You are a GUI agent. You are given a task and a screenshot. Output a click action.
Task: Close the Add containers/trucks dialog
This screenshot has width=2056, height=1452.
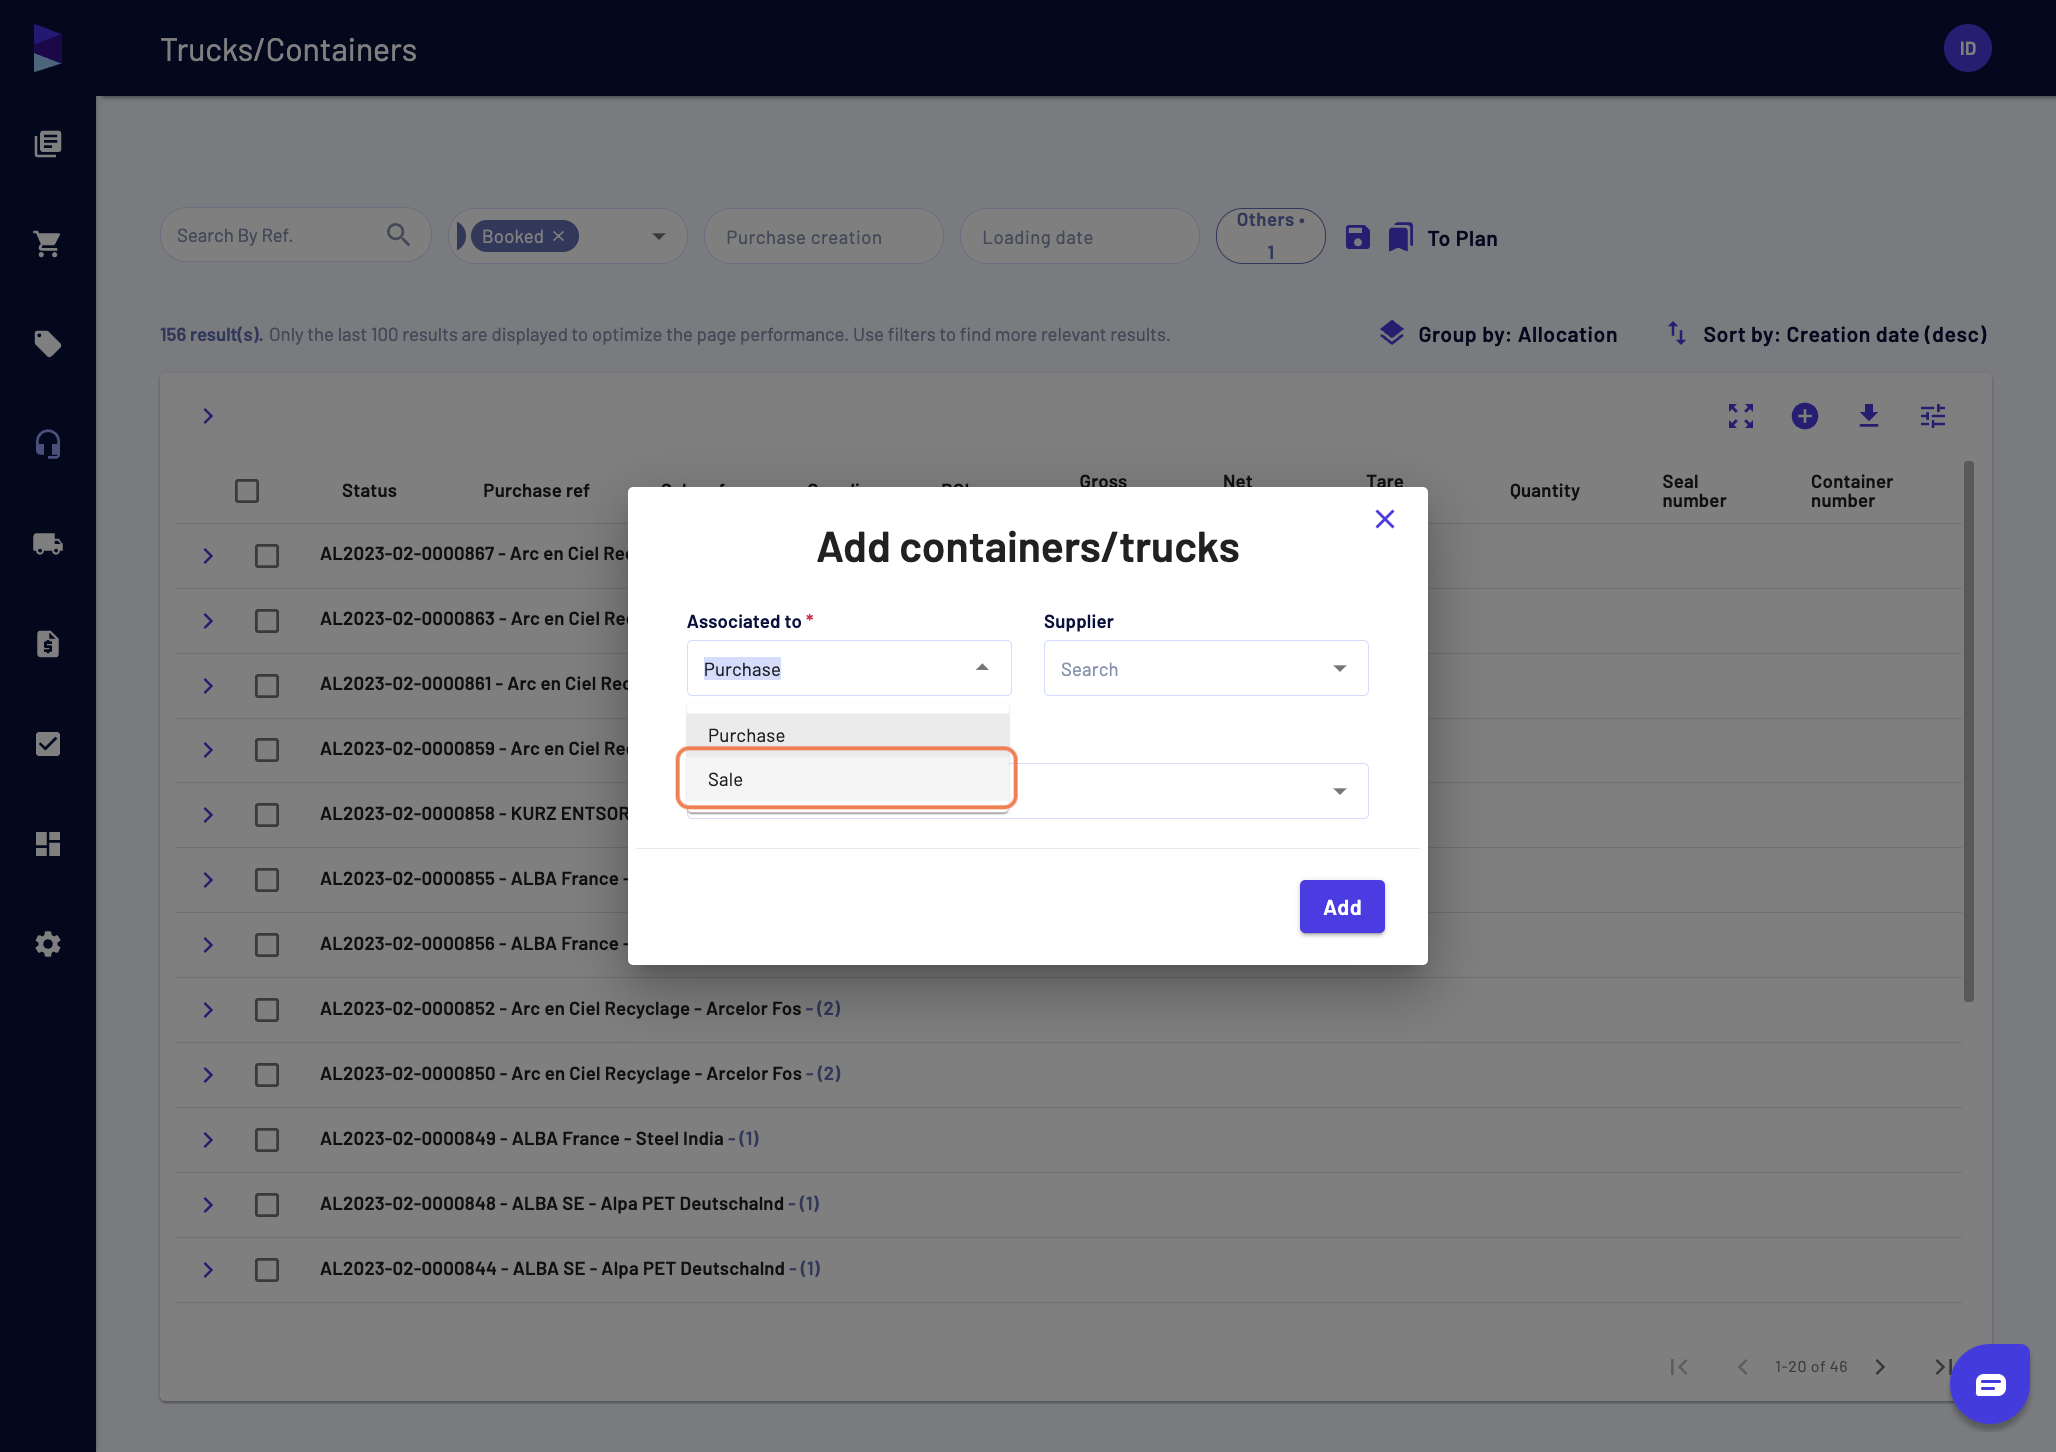[x=1384, y=519]
